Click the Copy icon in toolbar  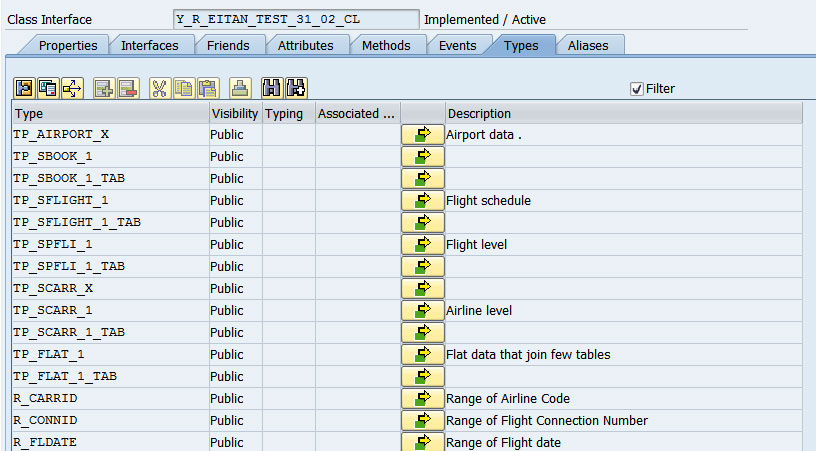pos(184,88)
